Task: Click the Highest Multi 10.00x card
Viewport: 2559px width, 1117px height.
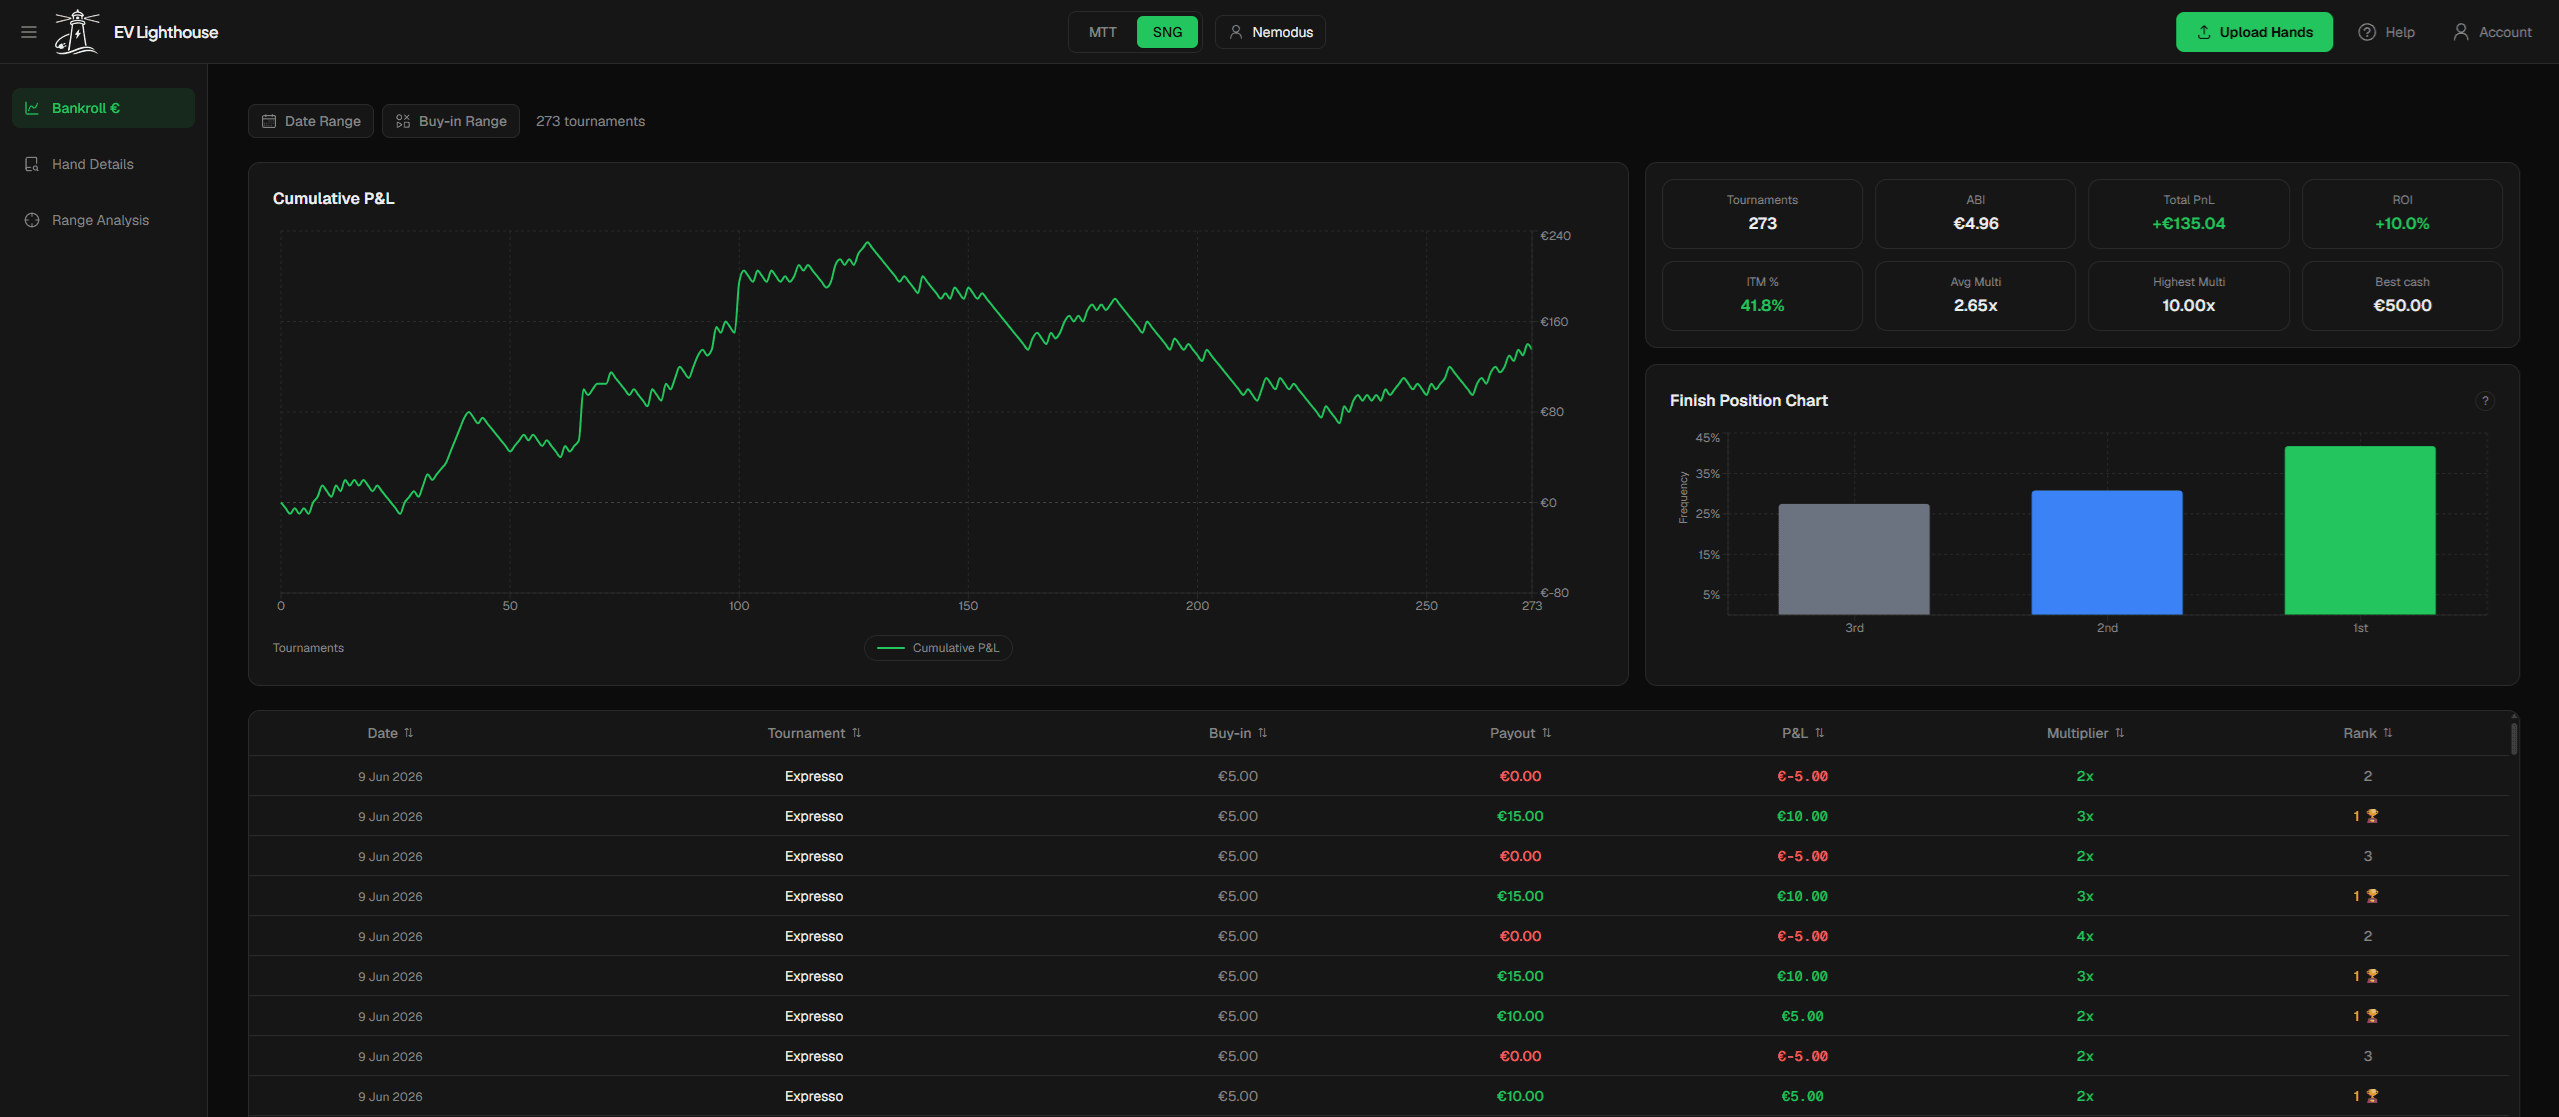Action: coord(2189,296)
